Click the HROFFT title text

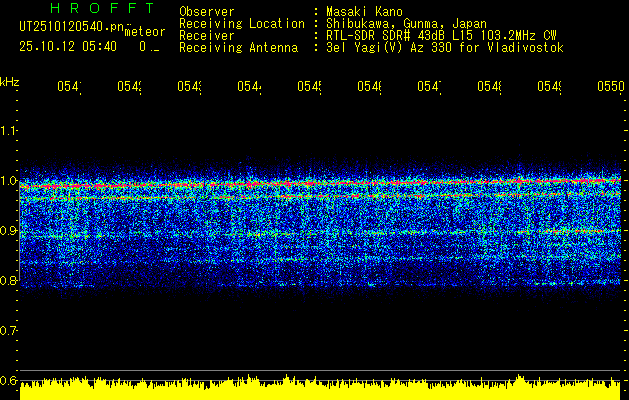[102, 8]
